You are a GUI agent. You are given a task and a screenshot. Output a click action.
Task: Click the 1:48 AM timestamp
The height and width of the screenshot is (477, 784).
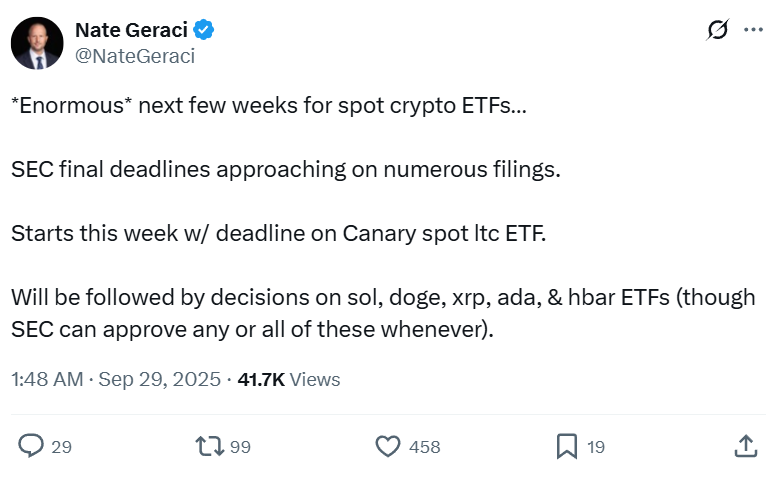pos(44,380)
